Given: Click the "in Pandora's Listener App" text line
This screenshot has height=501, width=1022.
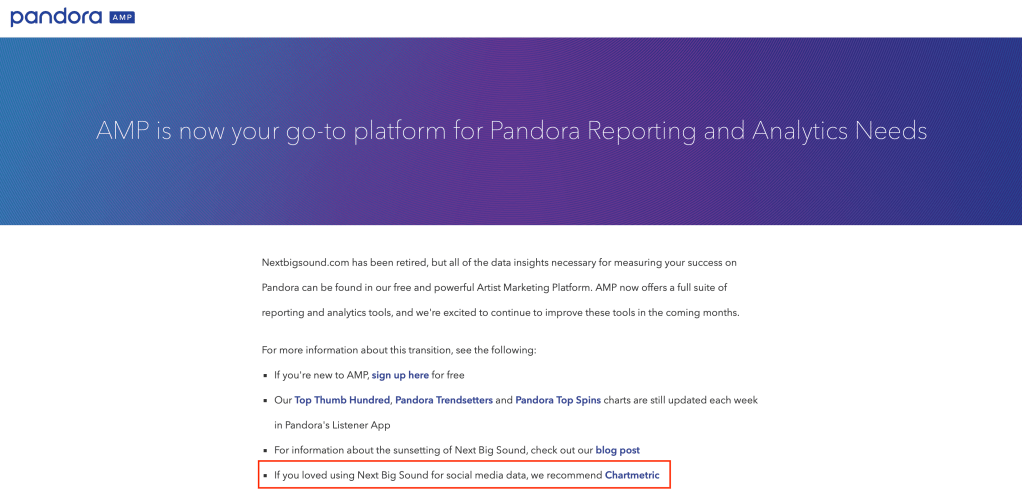Looking at the screenshot, I should (x=332, y=425).
